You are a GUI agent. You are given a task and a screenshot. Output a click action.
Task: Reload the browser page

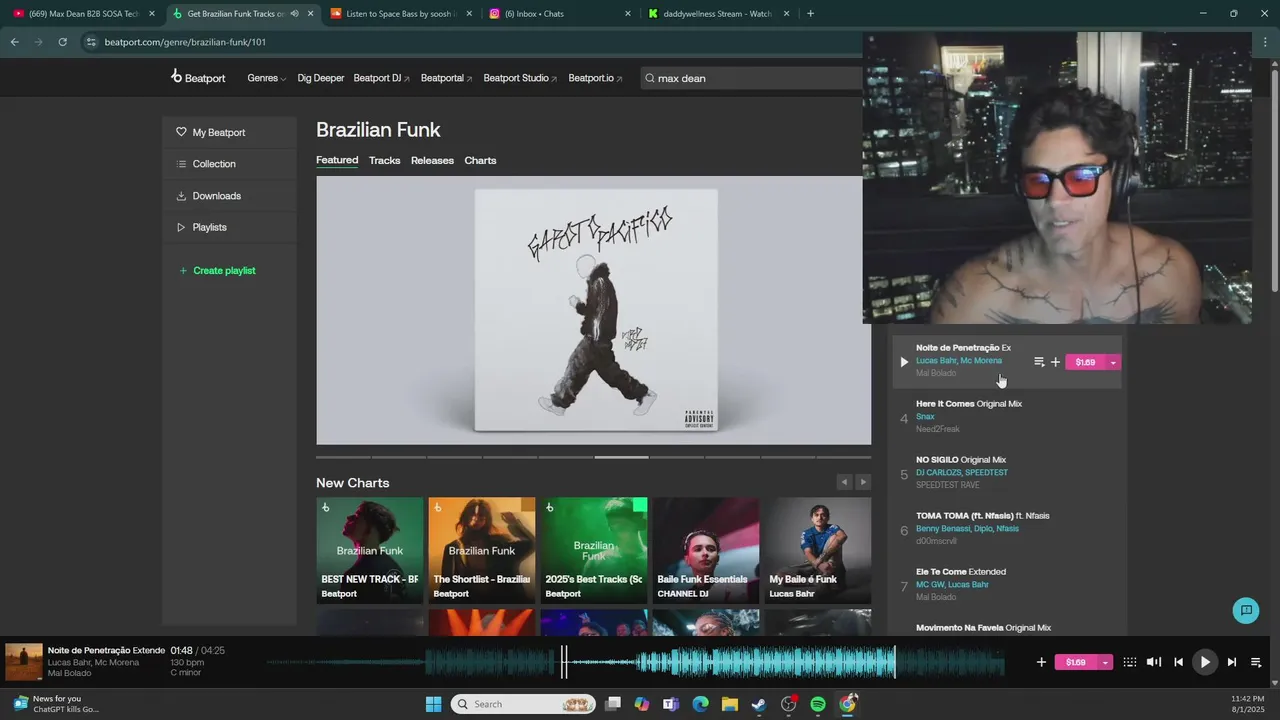(x=62, y=42)
